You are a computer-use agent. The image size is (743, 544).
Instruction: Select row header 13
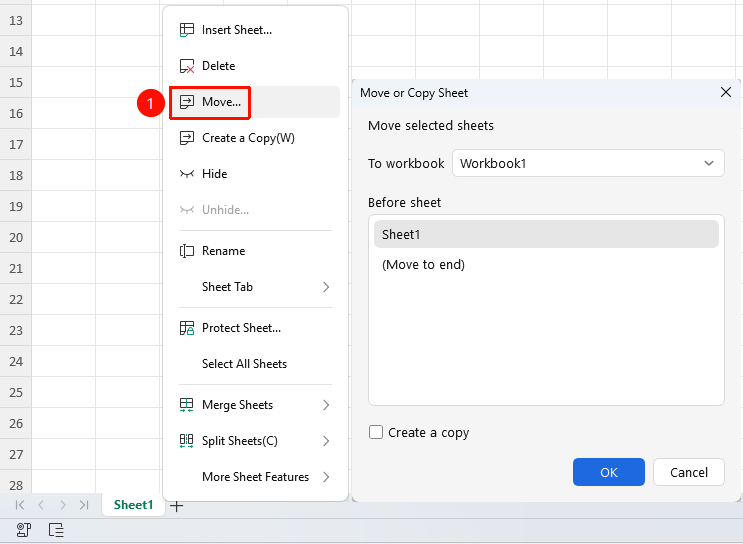(x=16, y=21)
